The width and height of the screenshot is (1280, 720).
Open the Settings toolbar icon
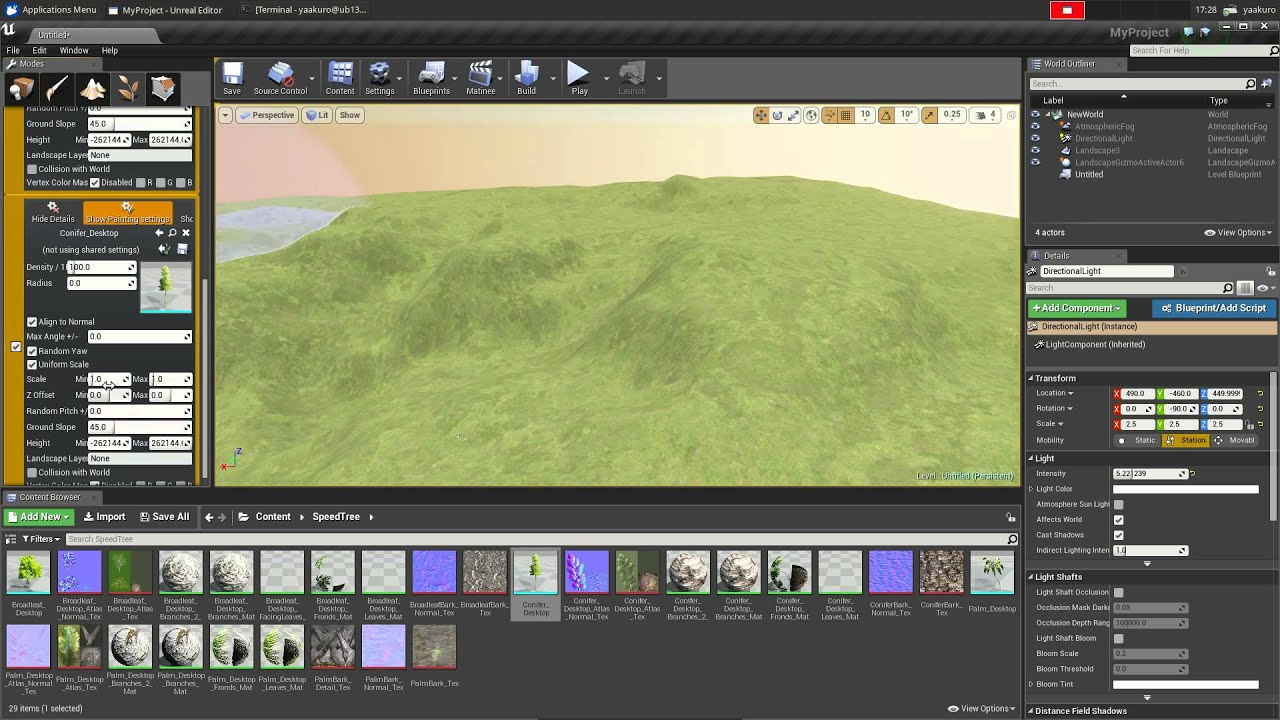click(380, 79)
